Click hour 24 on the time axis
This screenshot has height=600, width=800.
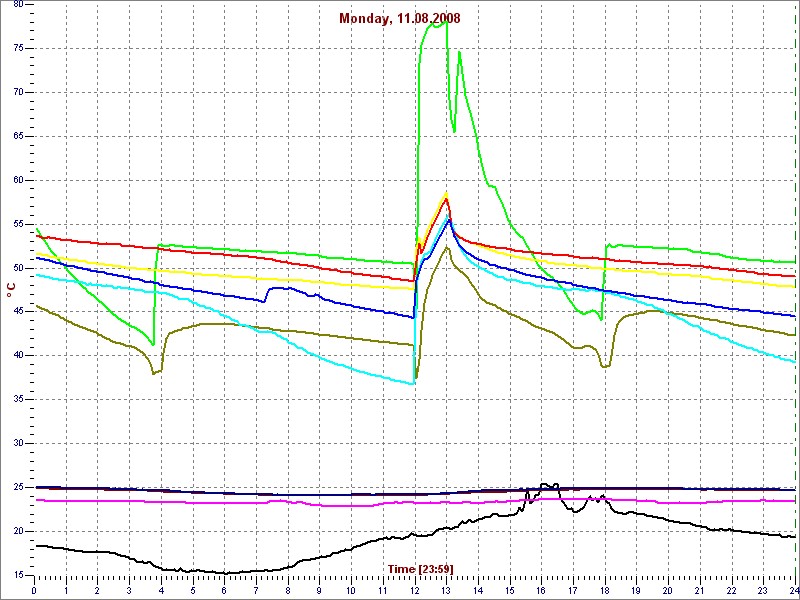pyautogui.click(x=794, y=591)
